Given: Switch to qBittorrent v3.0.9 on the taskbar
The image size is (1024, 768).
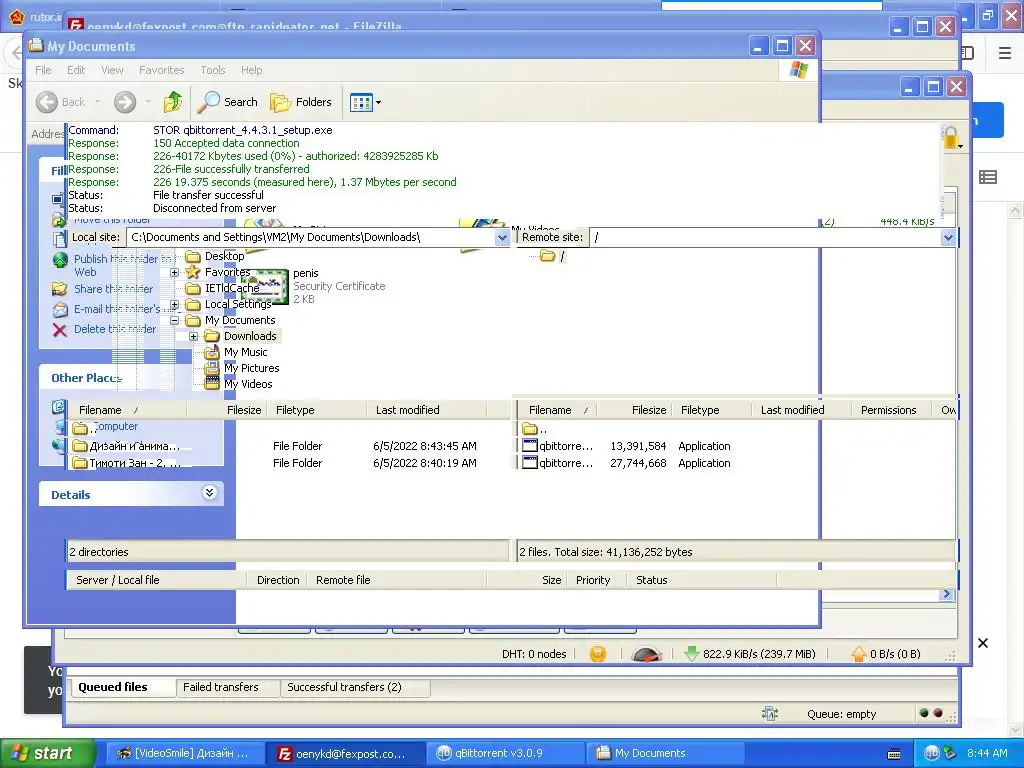Looking at the screenshot, I should coord(505,753).
